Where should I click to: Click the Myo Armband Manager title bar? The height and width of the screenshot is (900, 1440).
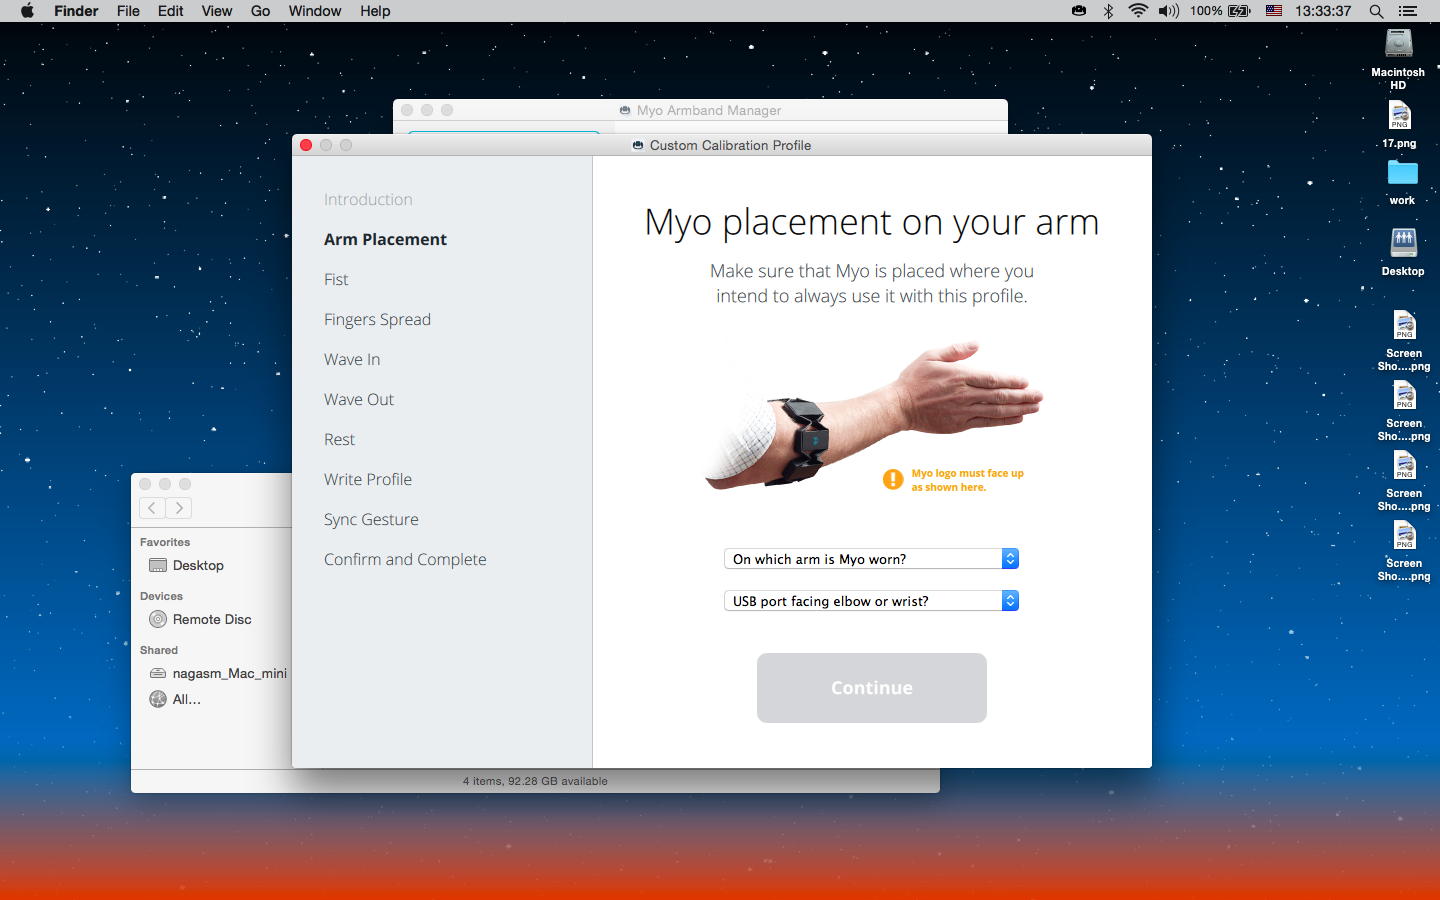pos(700,110)
